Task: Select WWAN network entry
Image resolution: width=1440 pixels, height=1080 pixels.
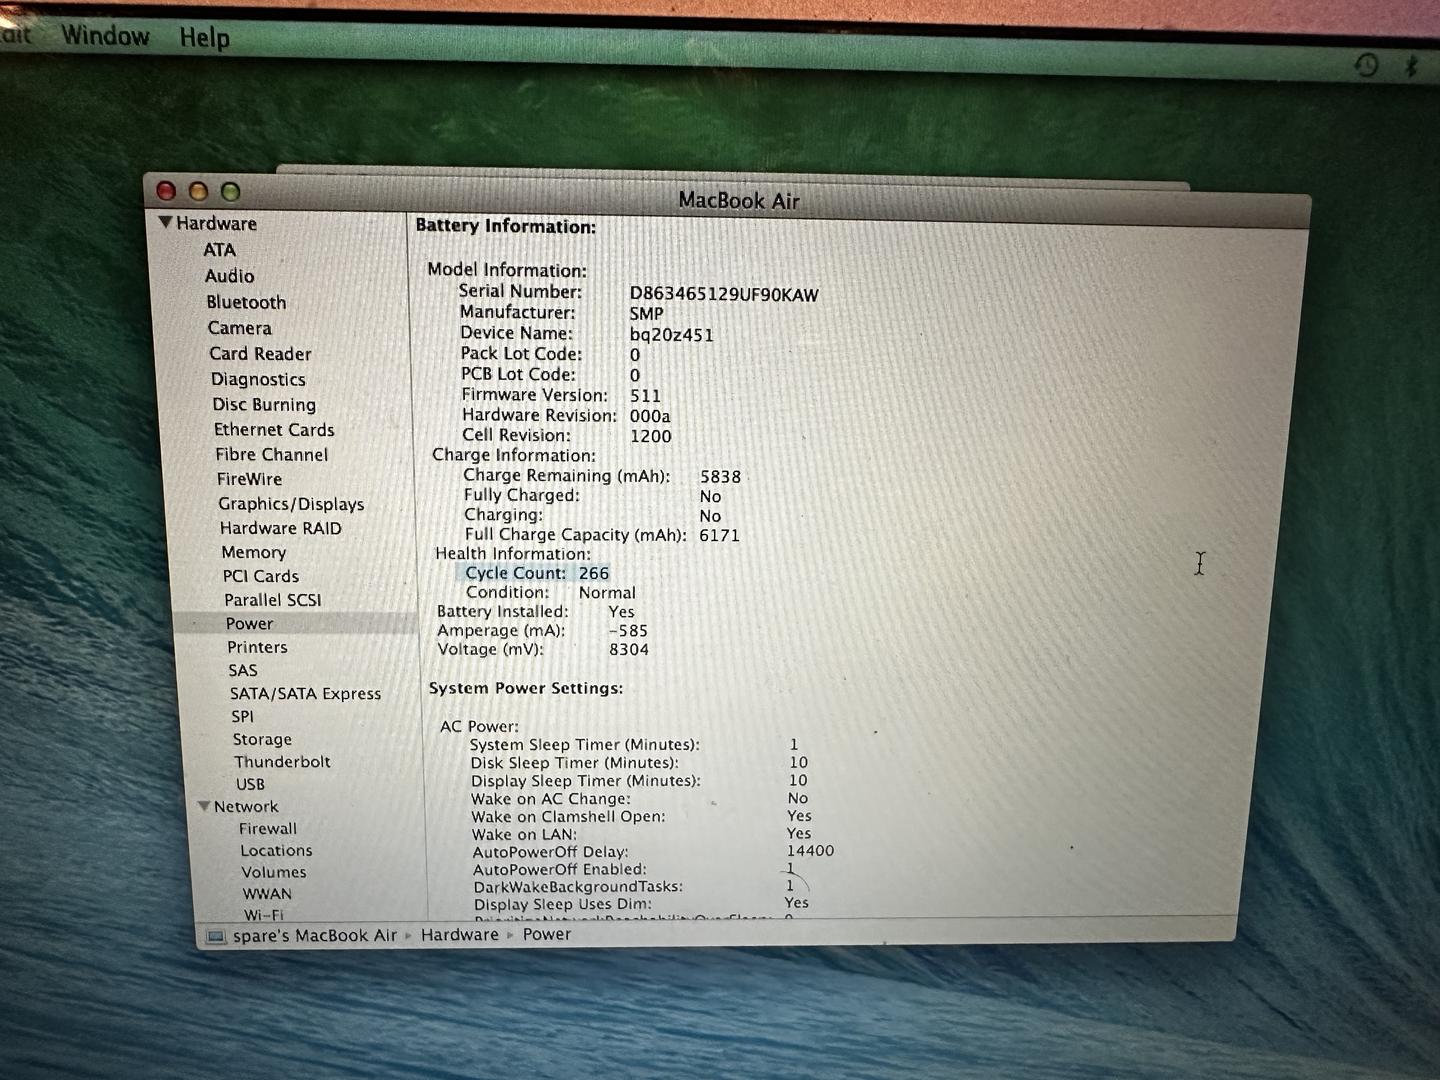Action: 267,894
